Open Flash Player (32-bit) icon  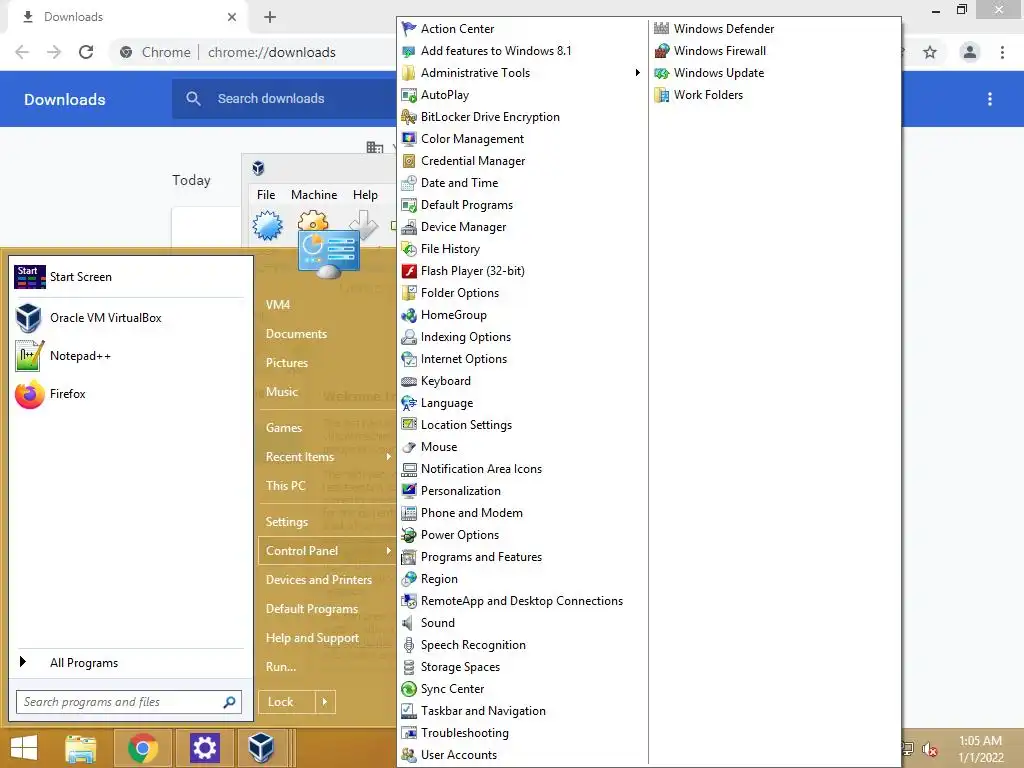pyautogui.click(x=409, y=271)
